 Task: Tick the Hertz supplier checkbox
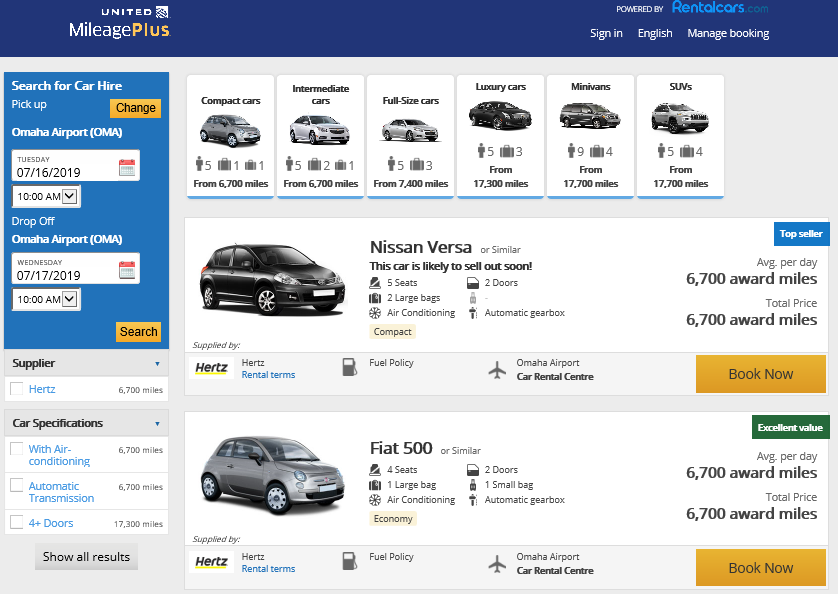point(17,389)
